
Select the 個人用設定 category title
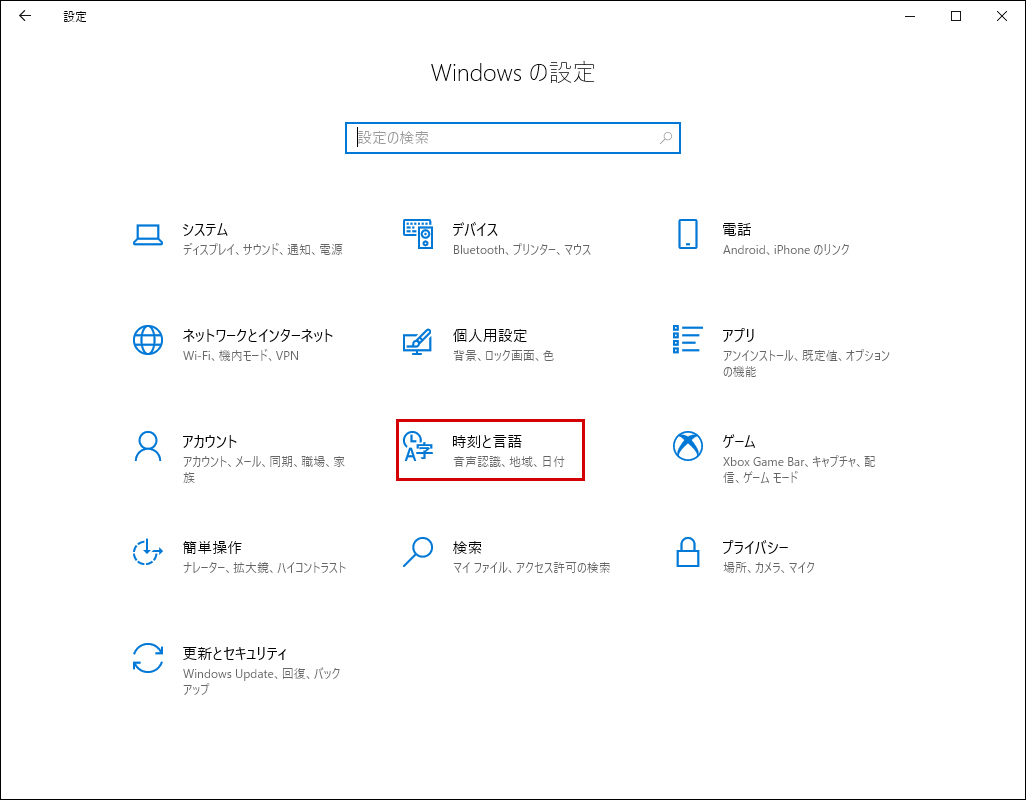click(489, 336)
